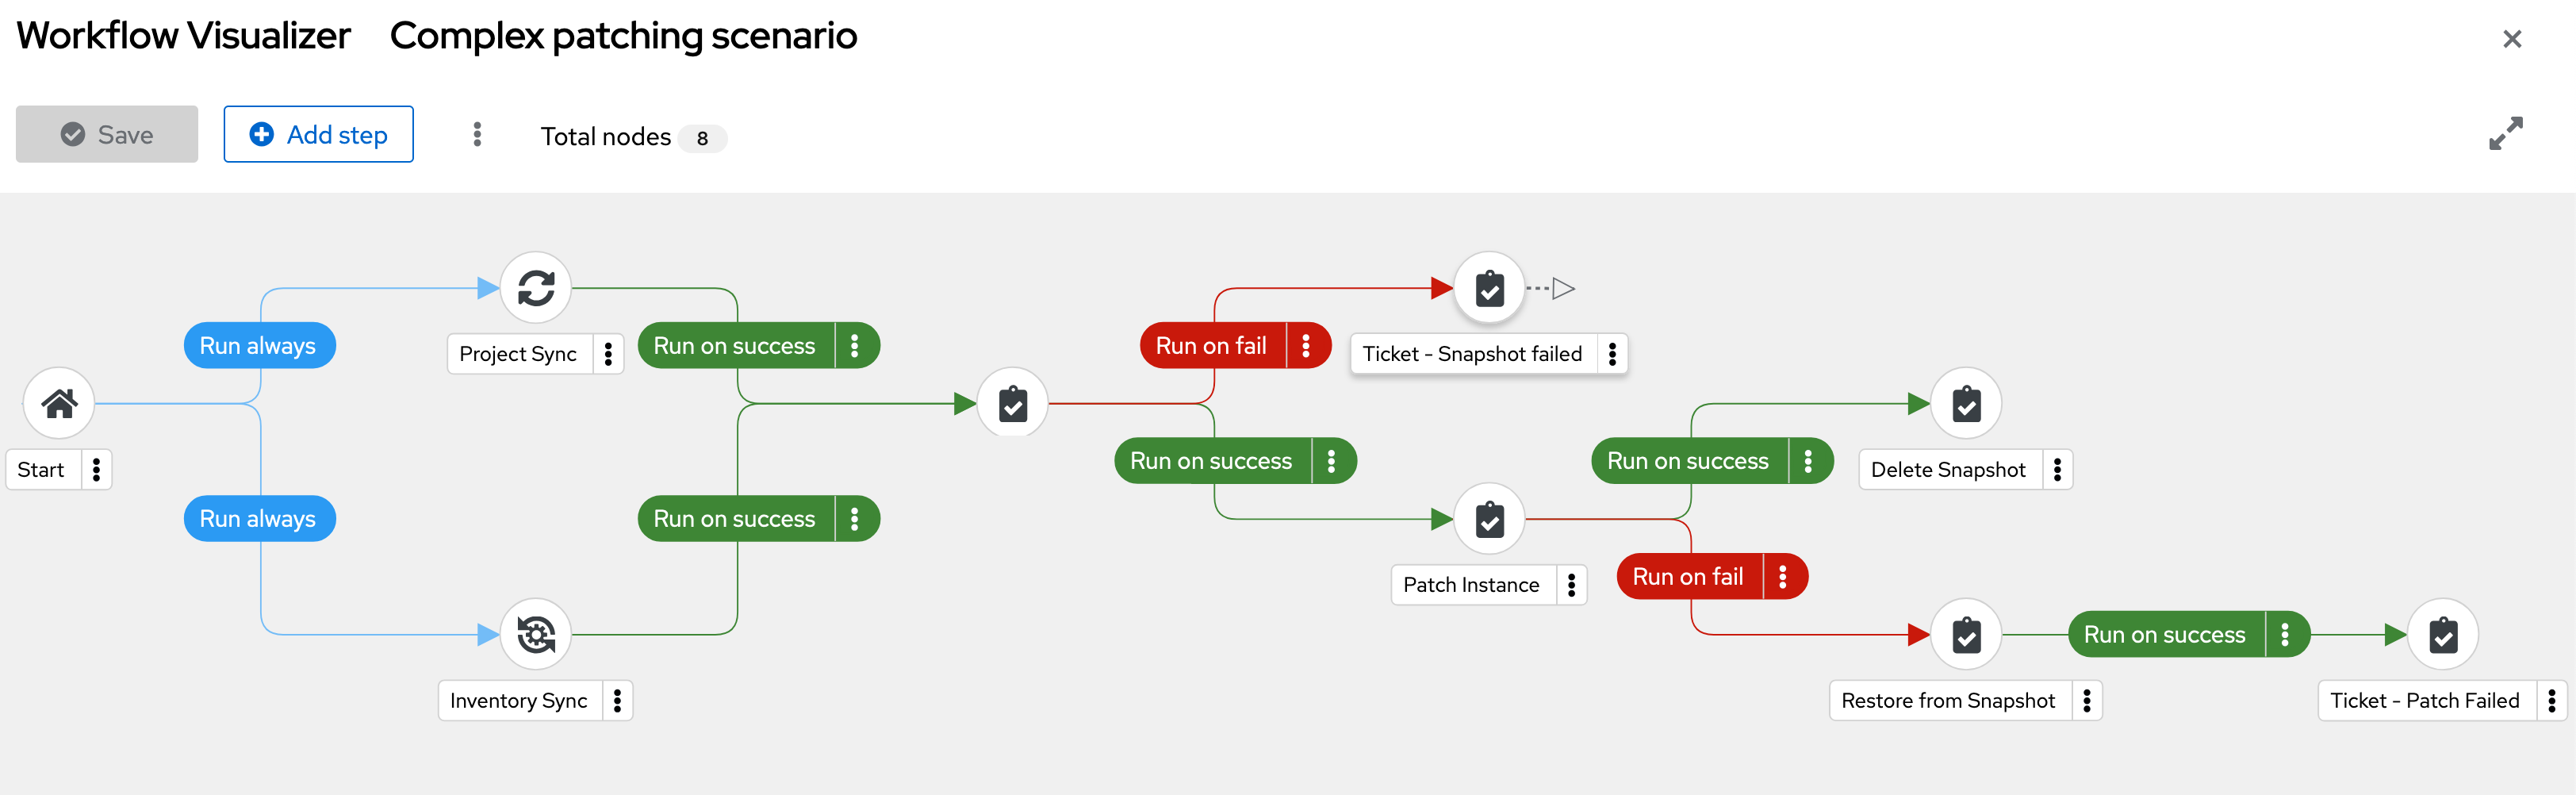Open the Run on success link menu before Ticket - Patch Failed

pos(2285,635)
